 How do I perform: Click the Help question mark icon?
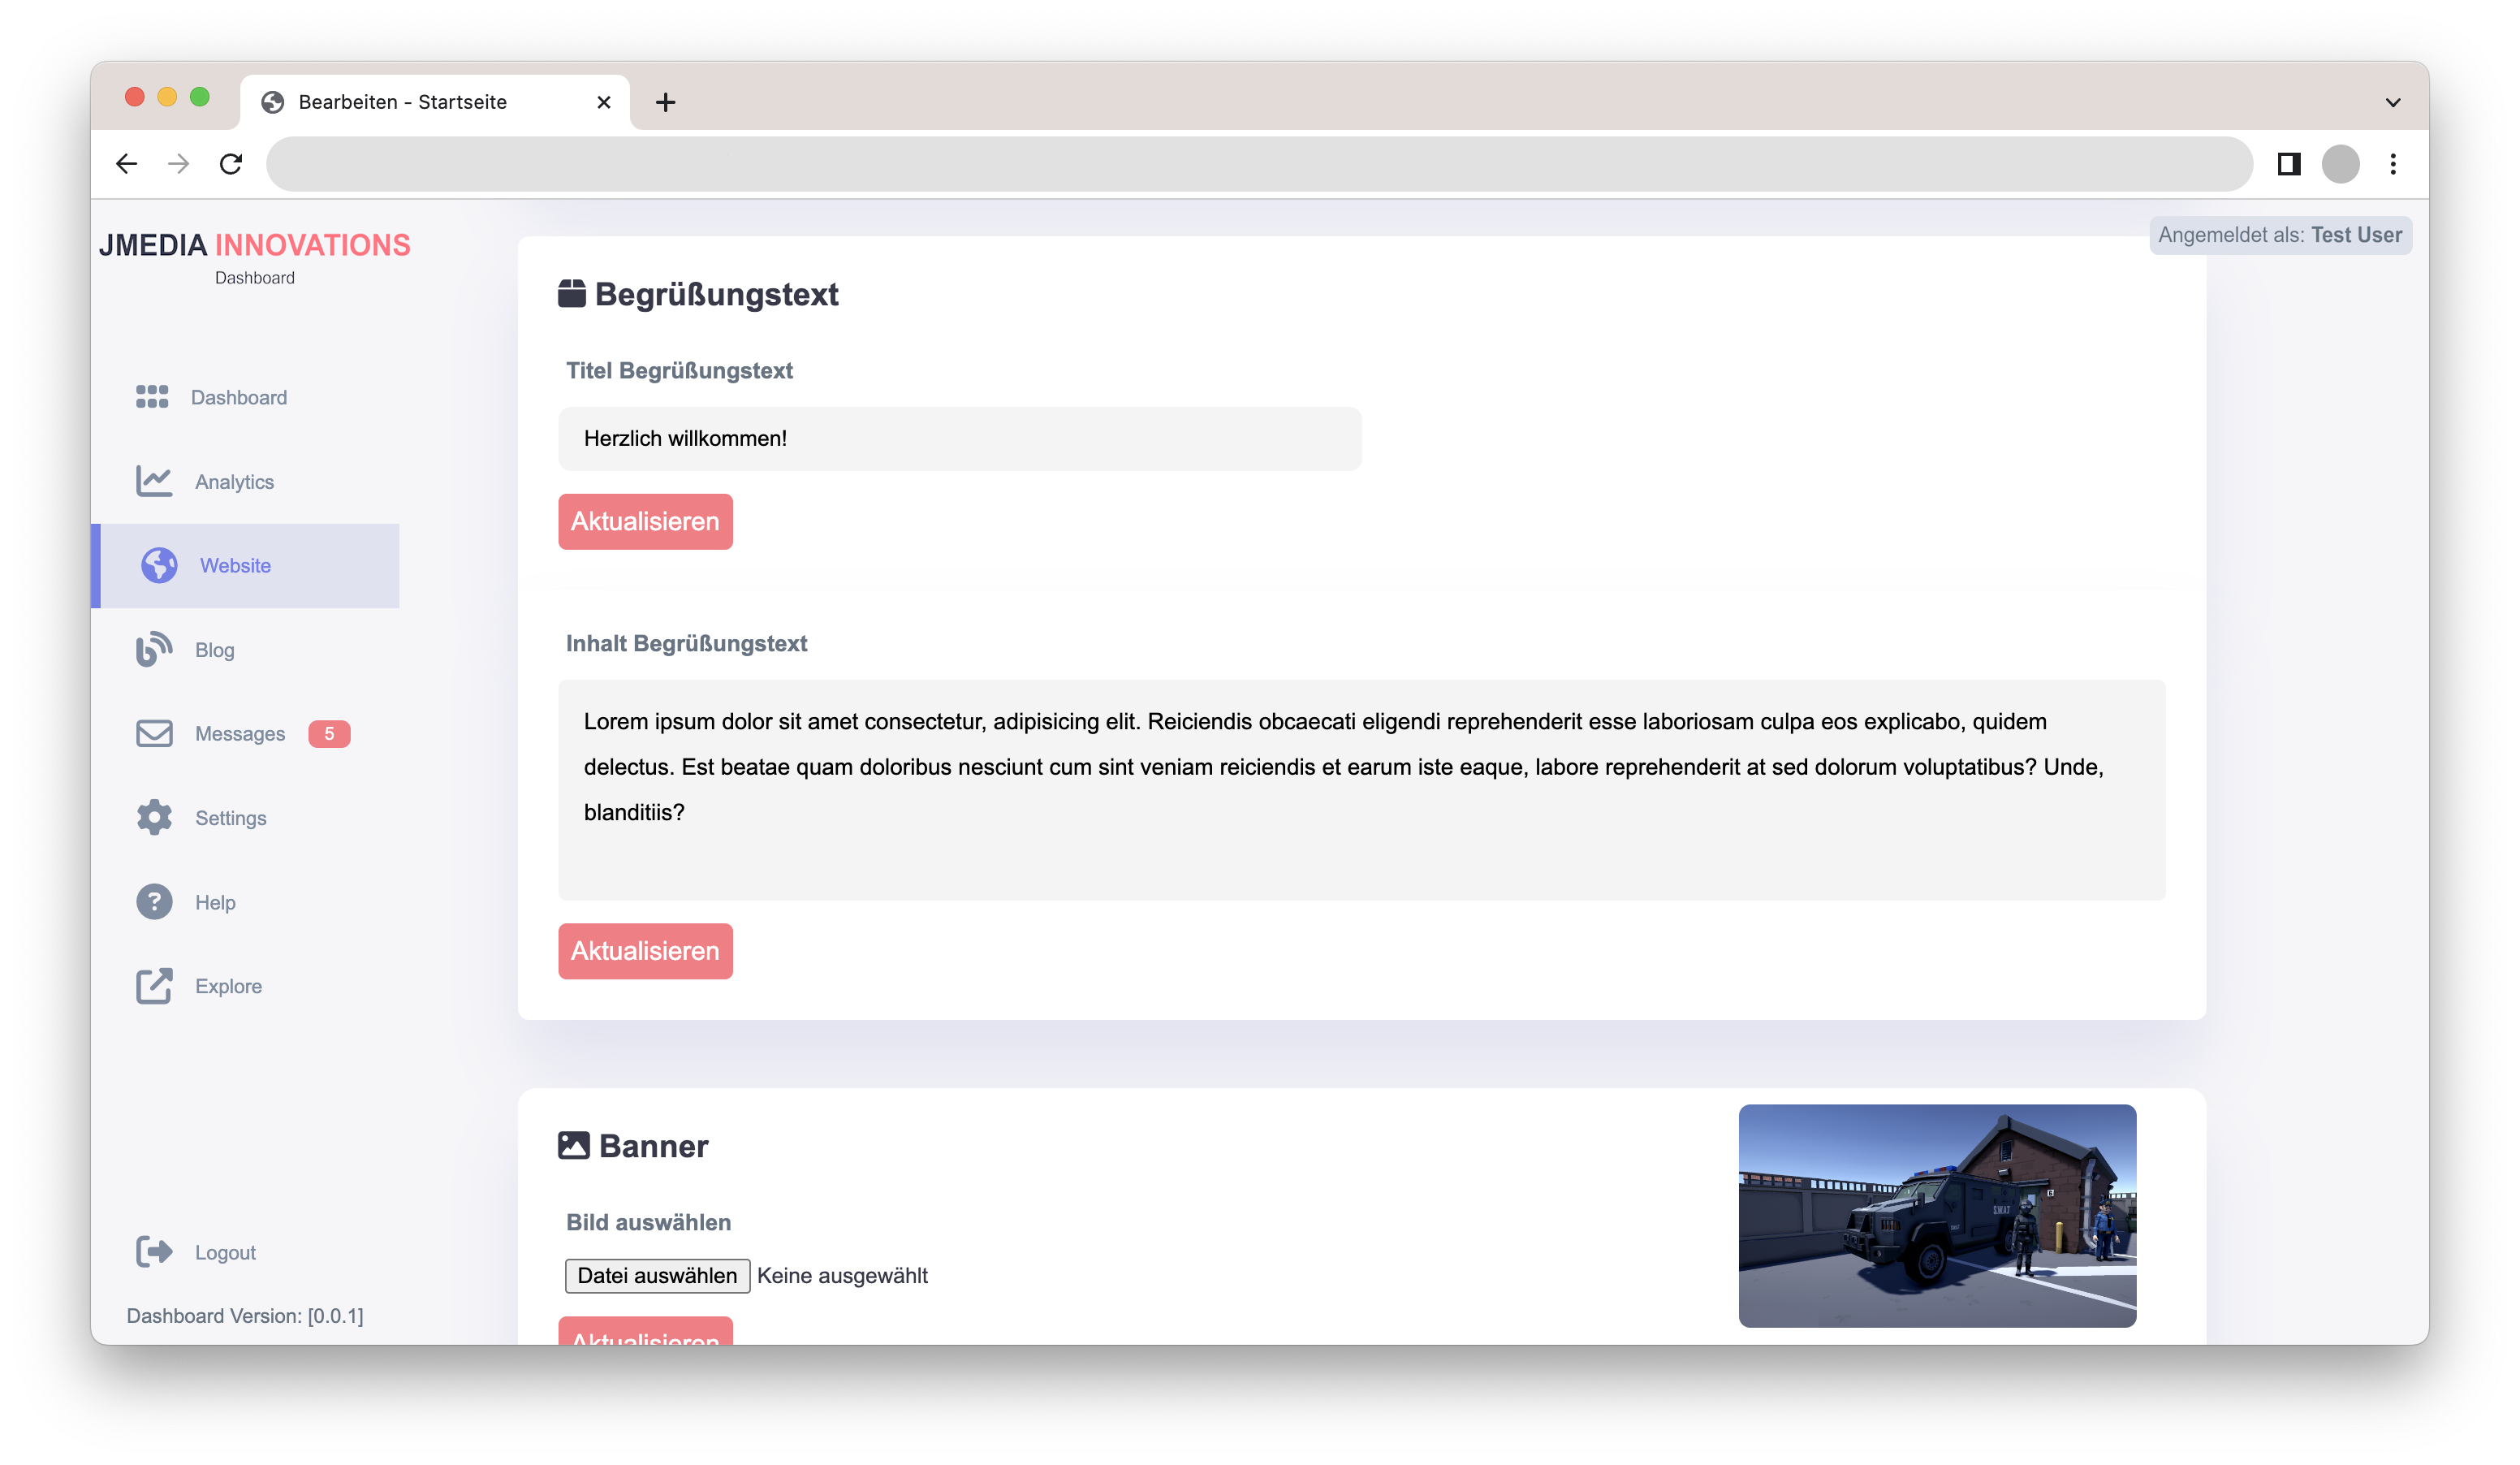(155, 901)
